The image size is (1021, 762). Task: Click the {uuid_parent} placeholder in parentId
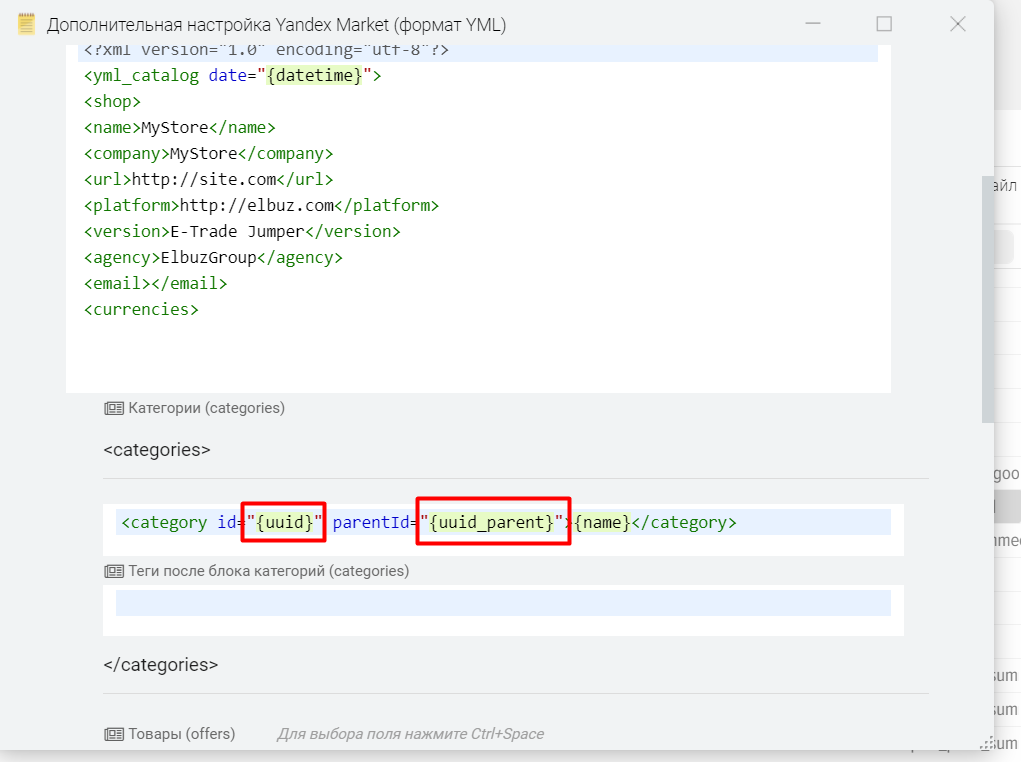pos(492,522)
